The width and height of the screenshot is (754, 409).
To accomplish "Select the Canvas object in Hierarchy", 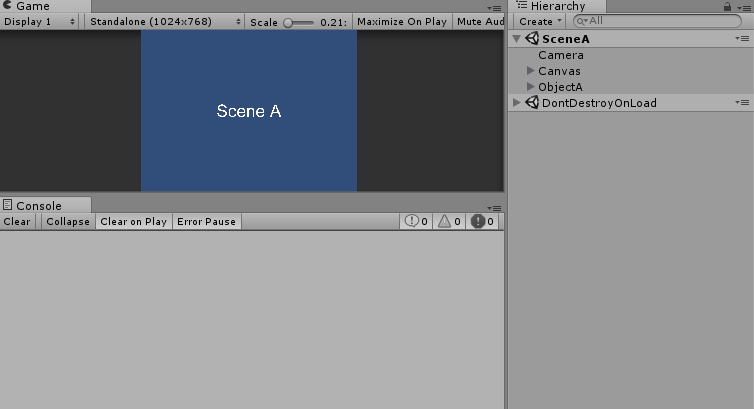I will (559, 71).
